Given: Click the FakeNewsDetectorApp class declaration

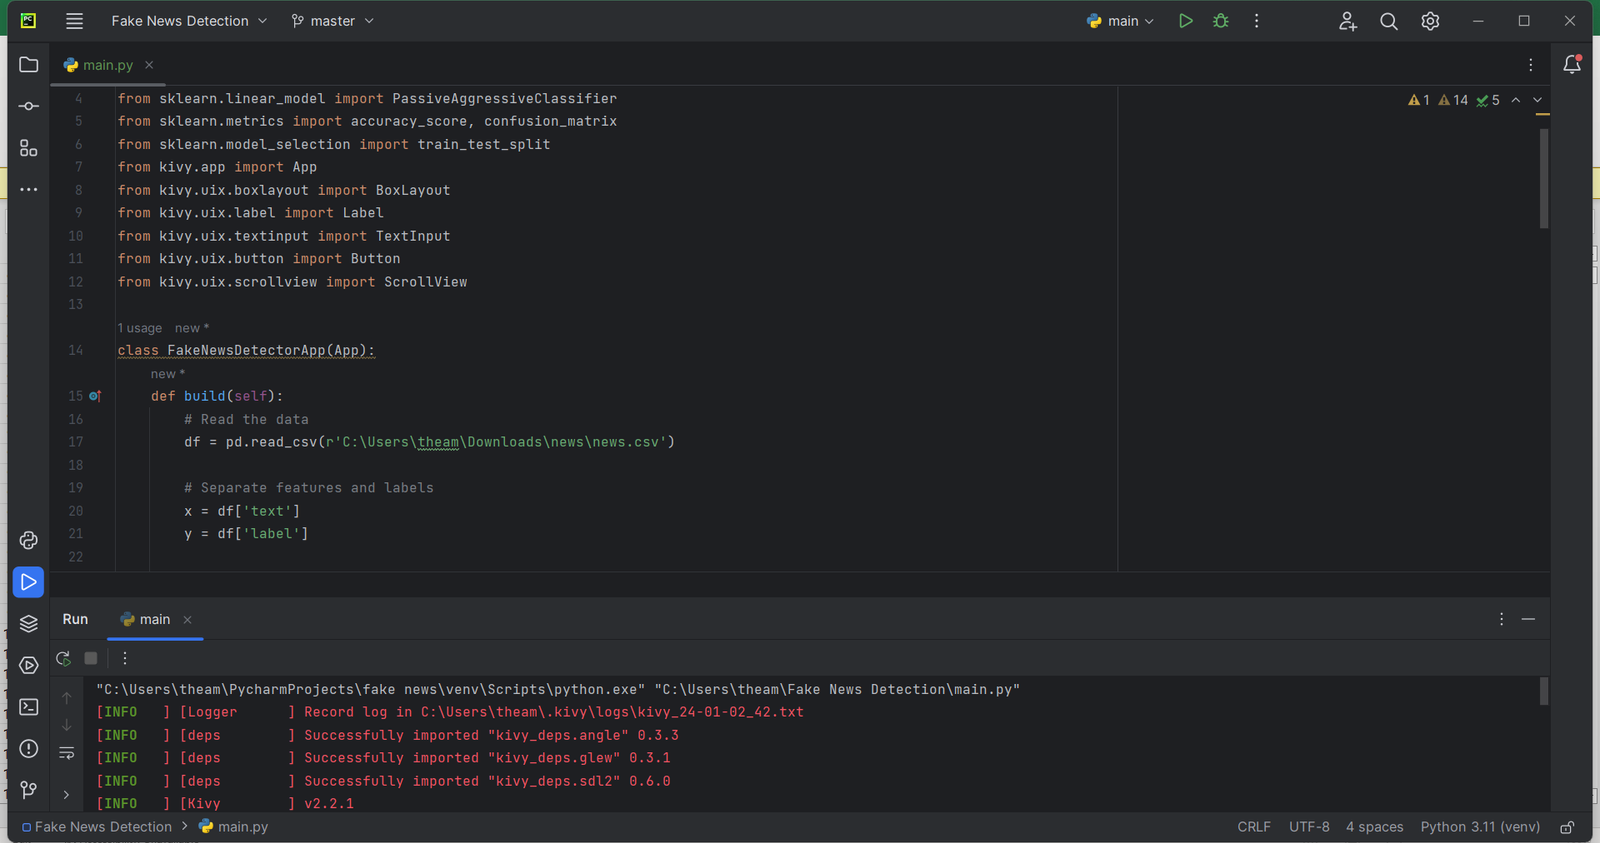Looking at the screenshot, I should [246, 351].
